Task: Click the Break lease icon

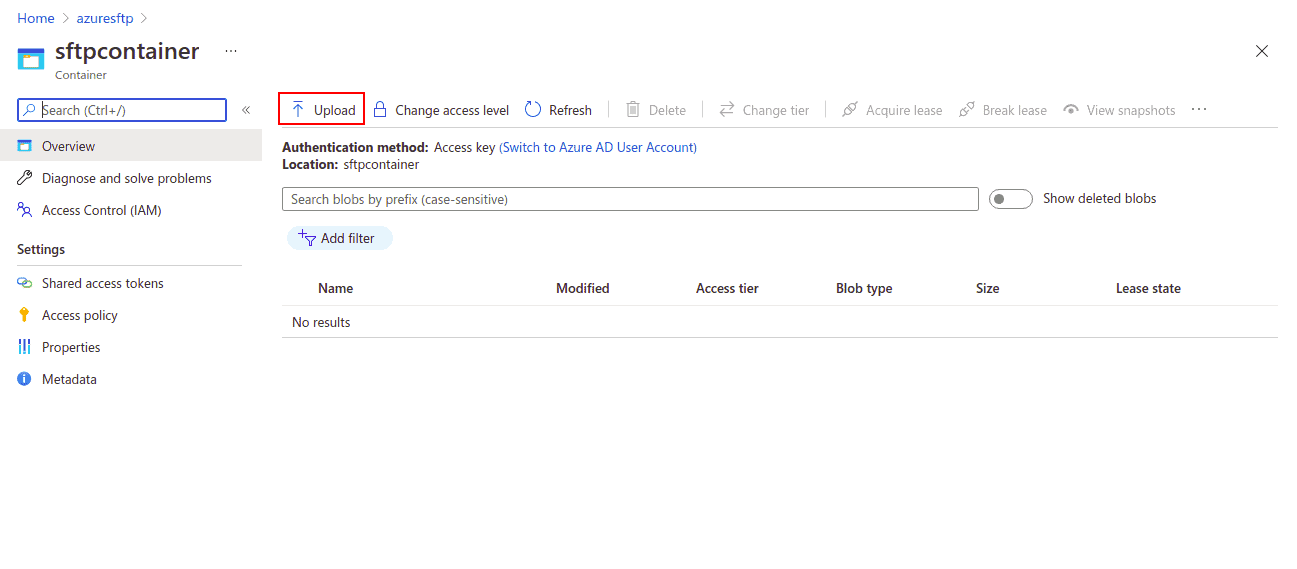Action: 967,110
